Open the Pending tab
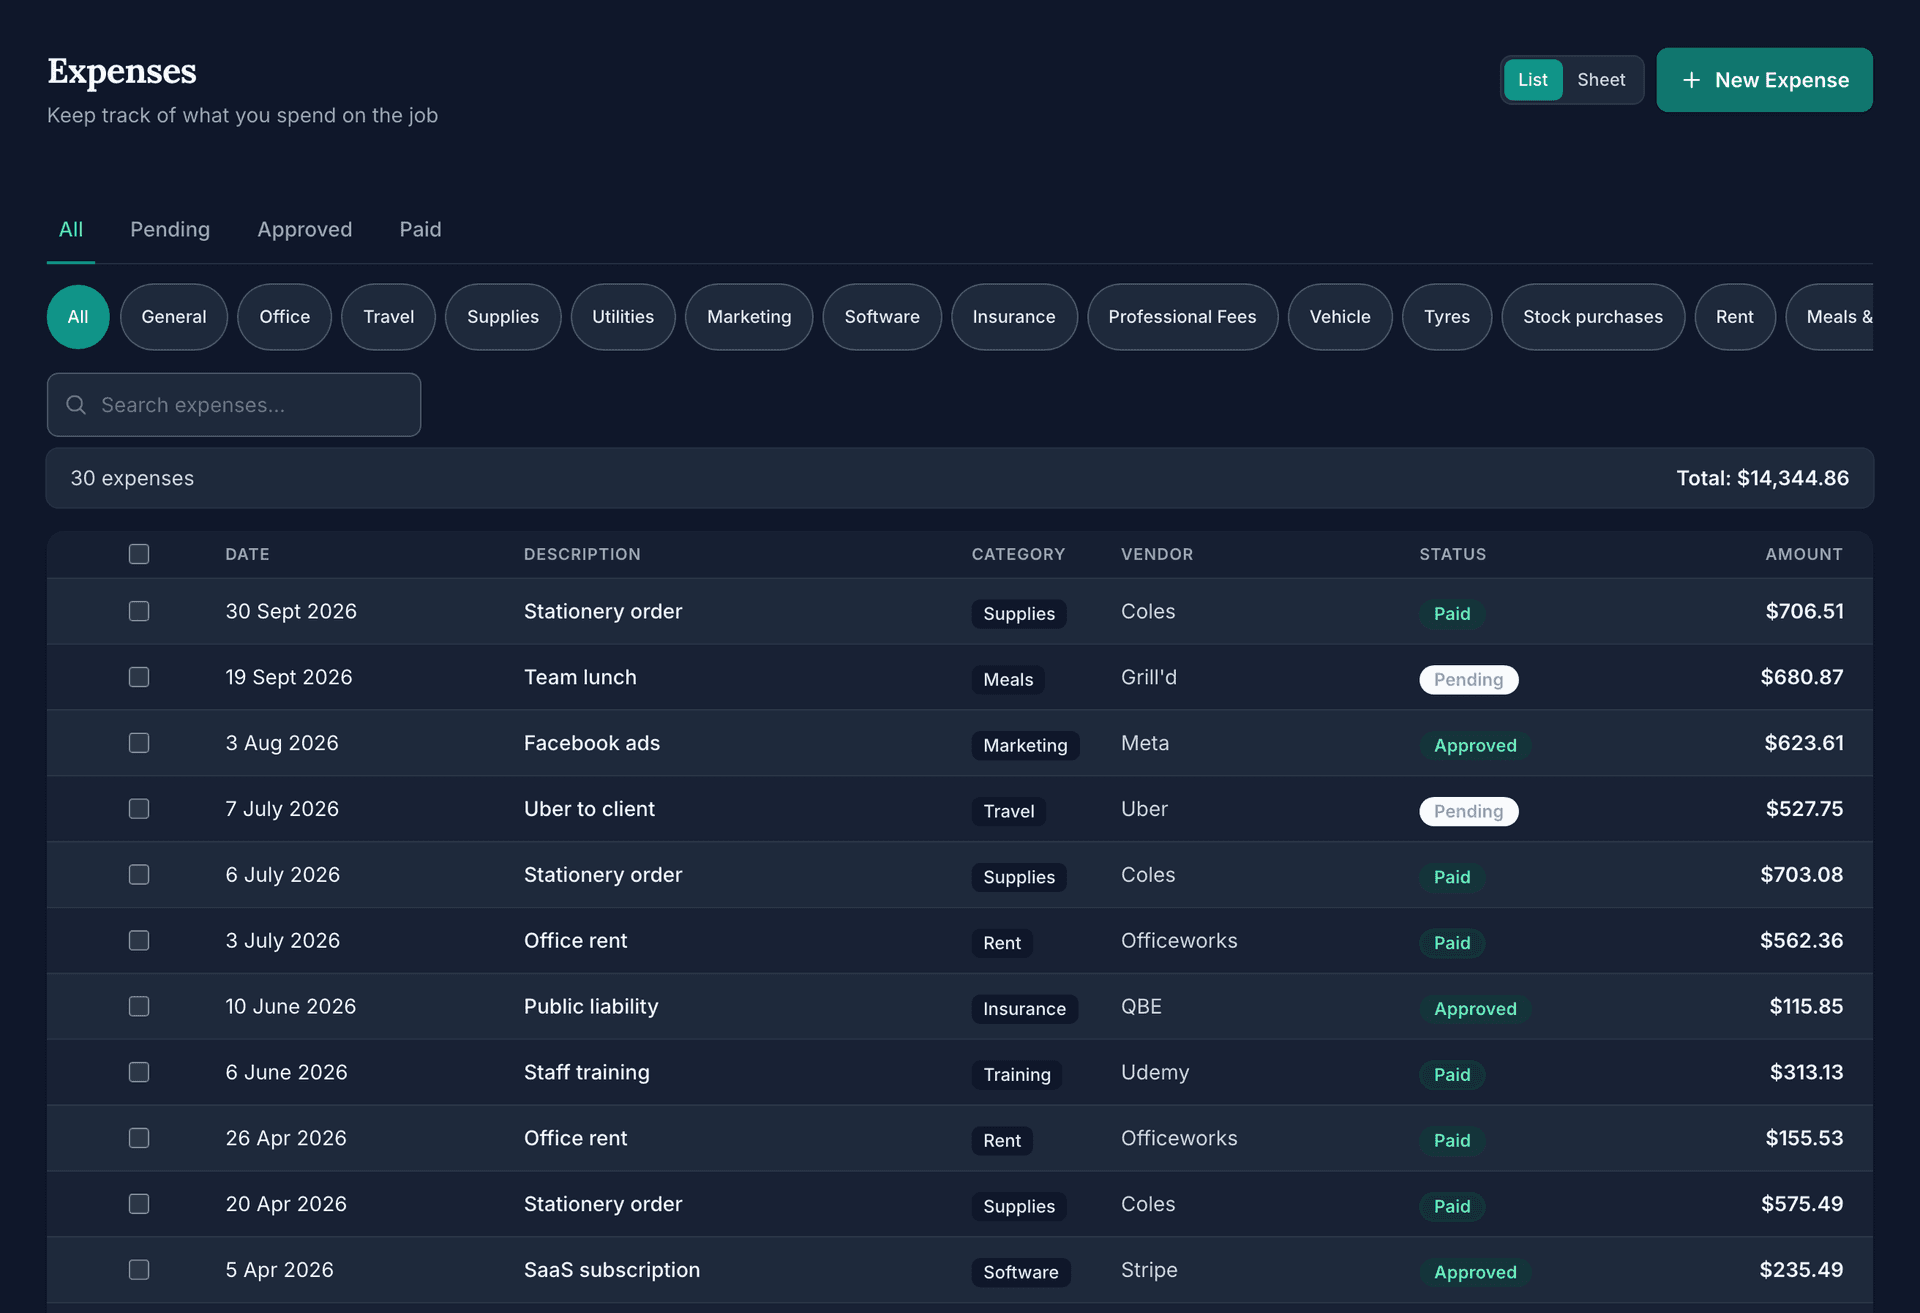The image size is (1920, 1313). point(170,230)
